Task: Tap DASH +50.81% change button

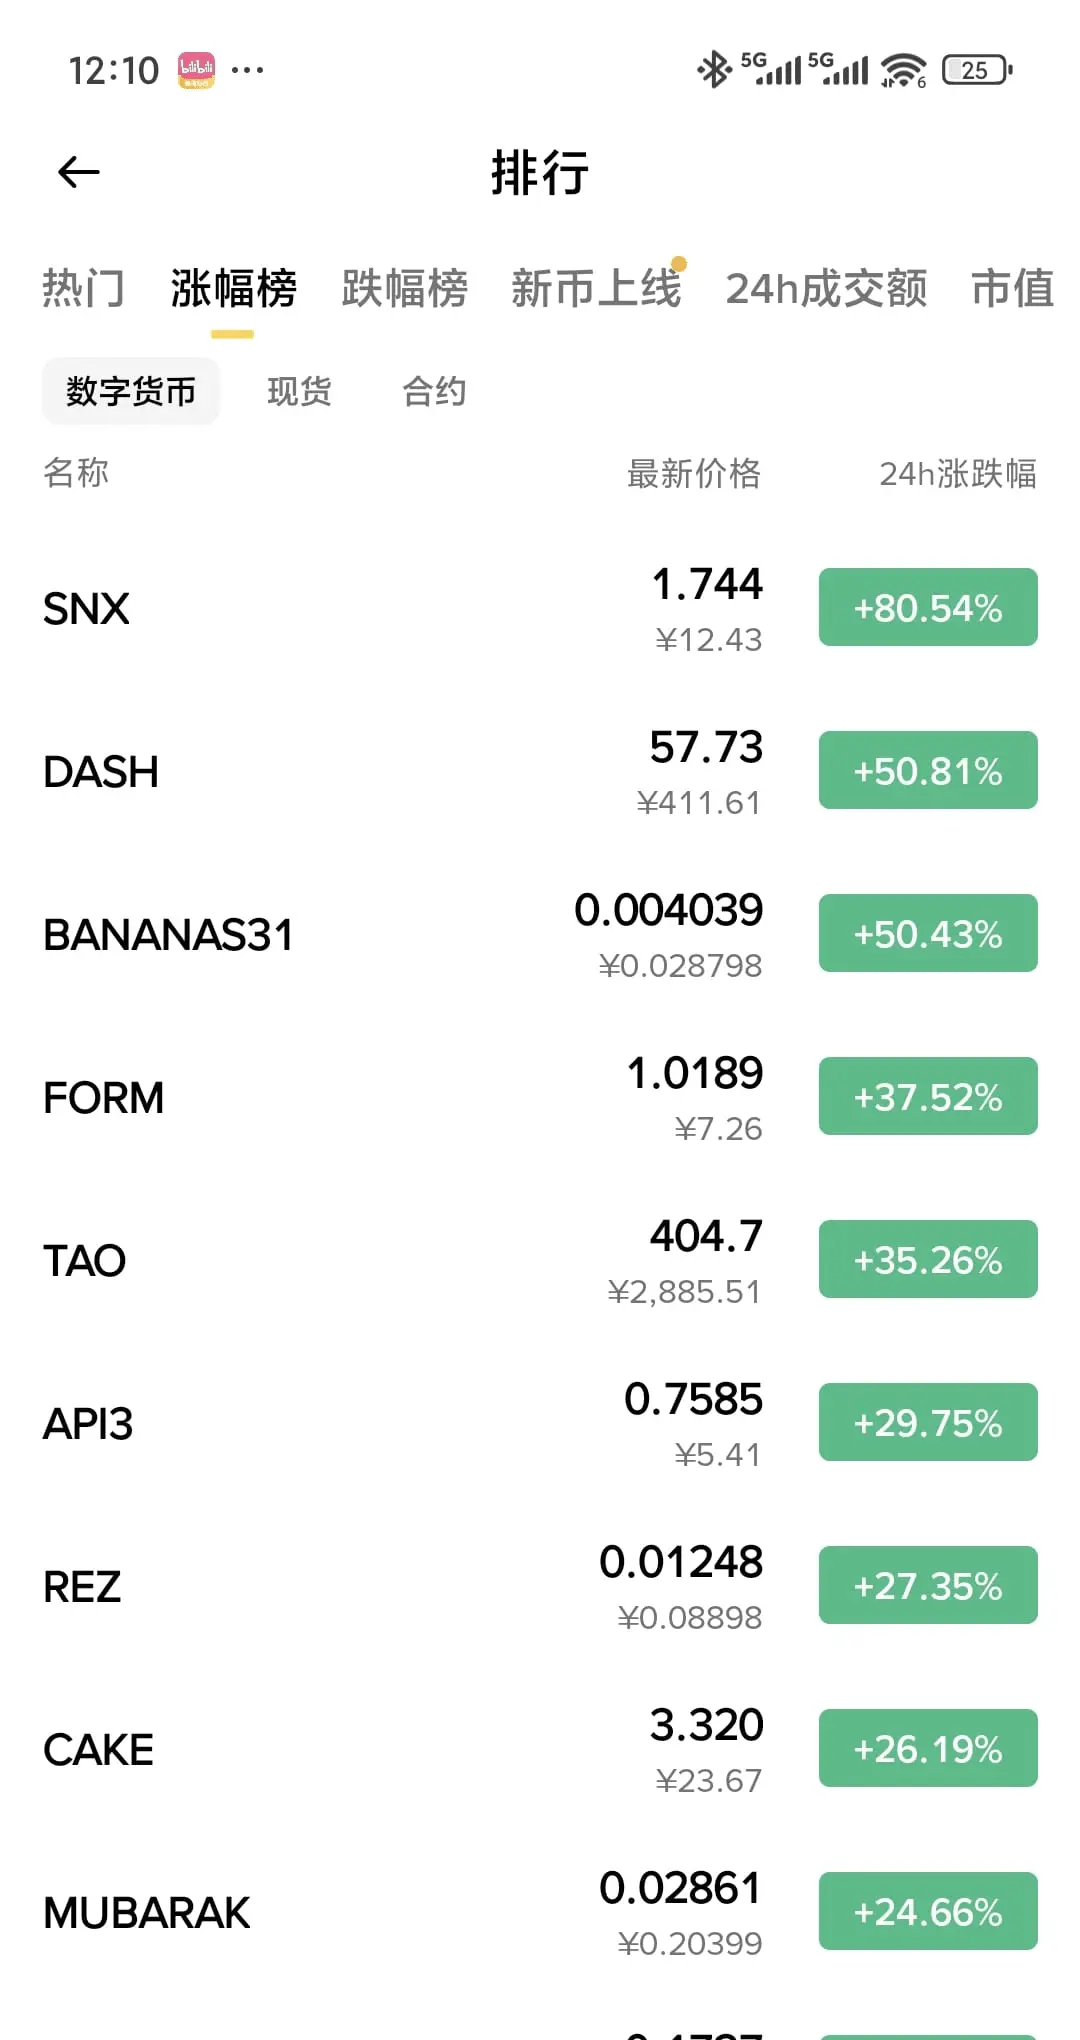Action: [928, 771]
